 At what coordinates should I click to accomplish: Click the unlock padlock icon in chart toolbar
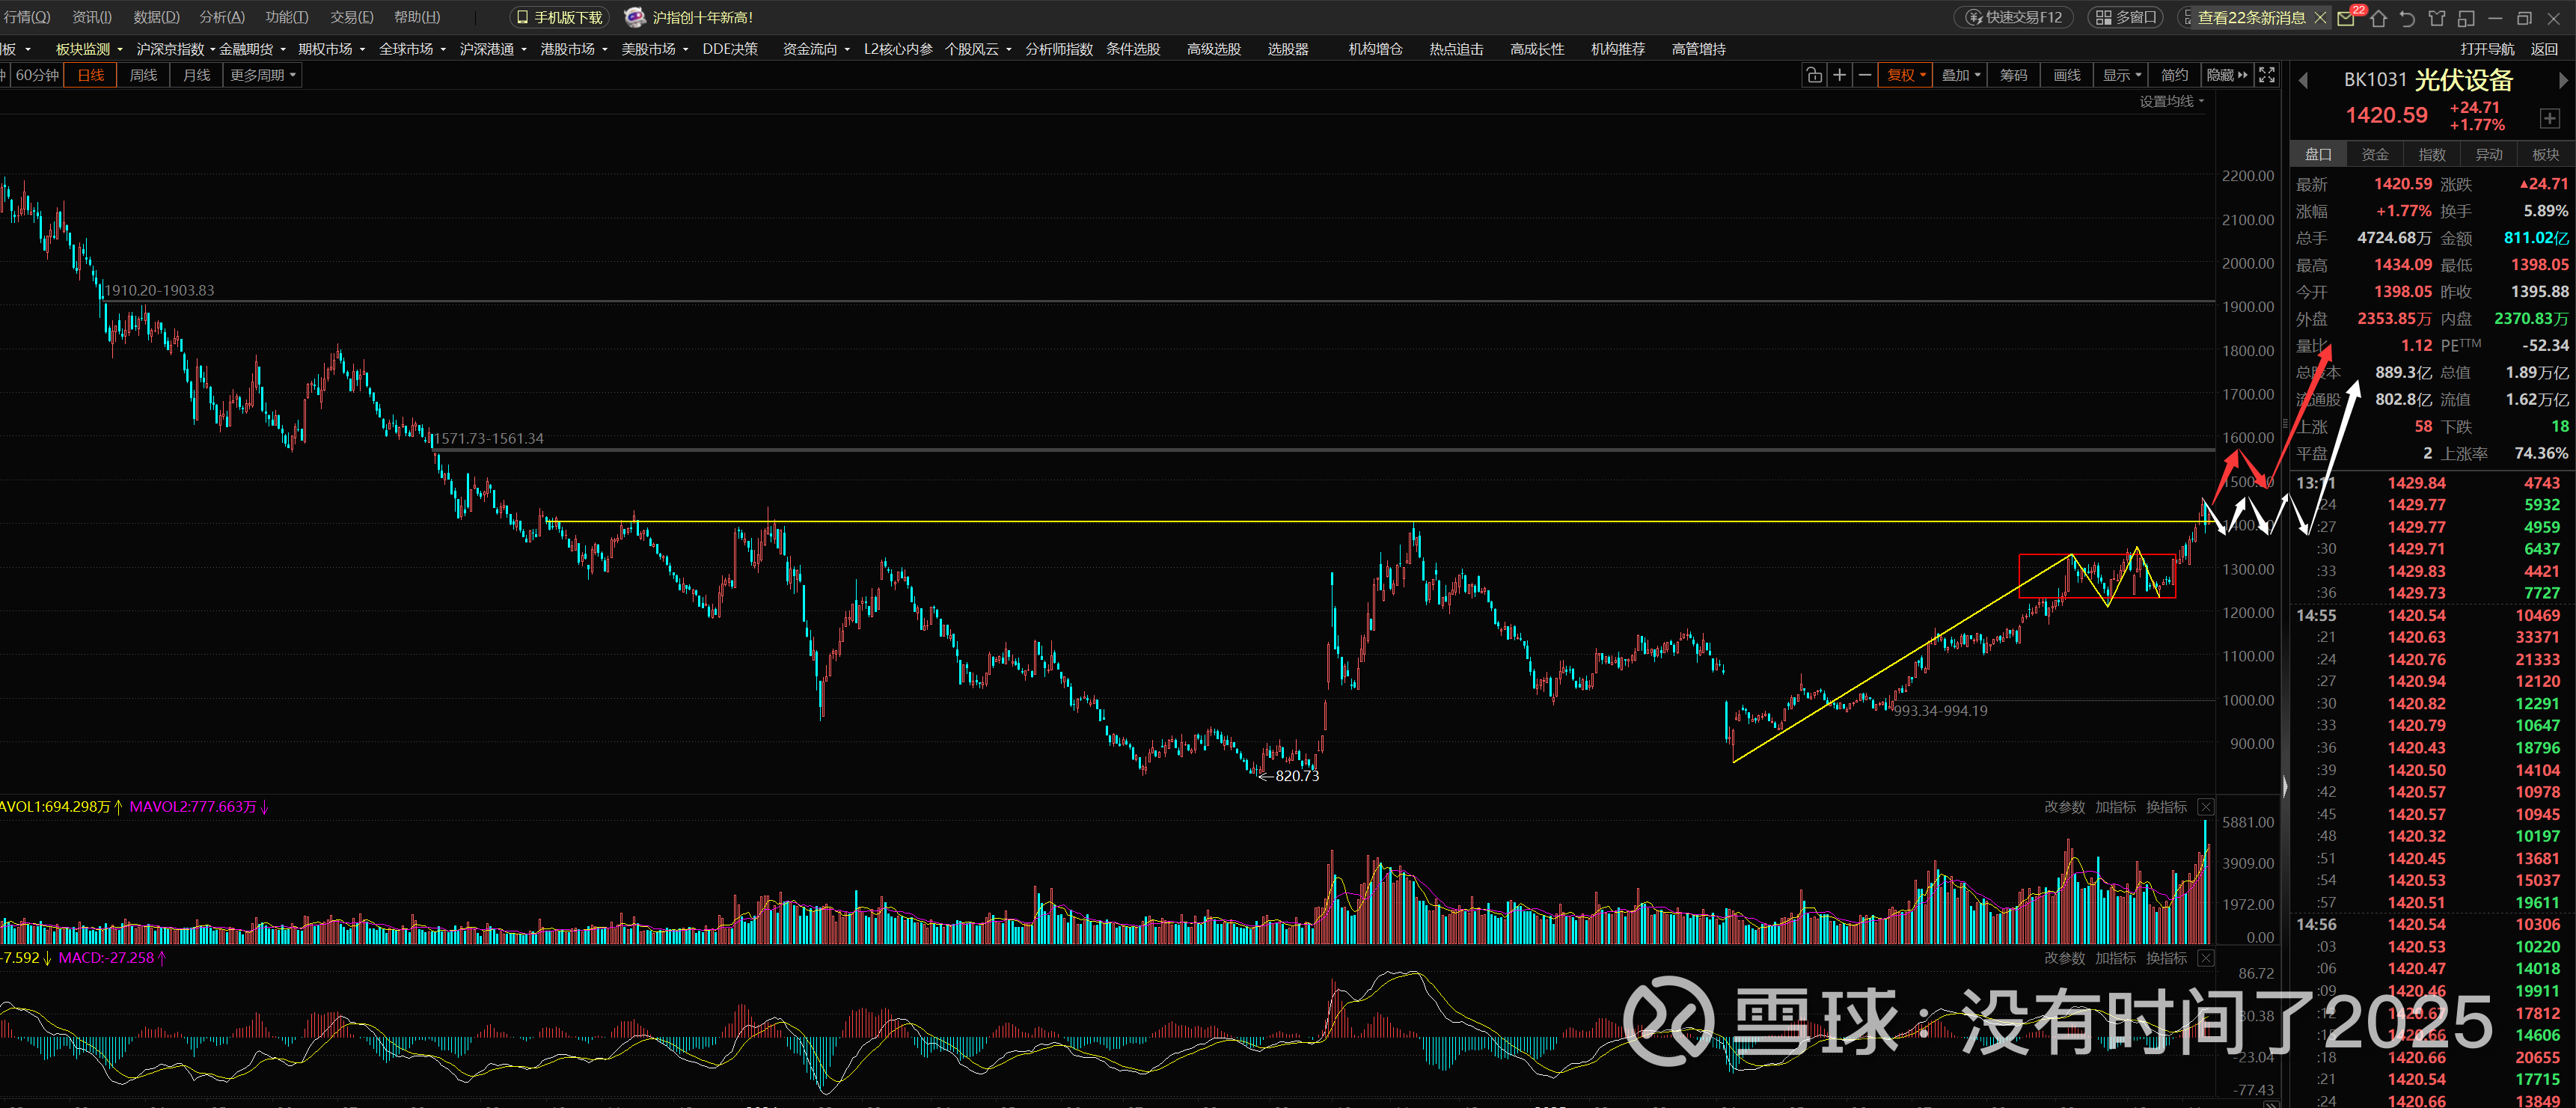(1814, 75)
